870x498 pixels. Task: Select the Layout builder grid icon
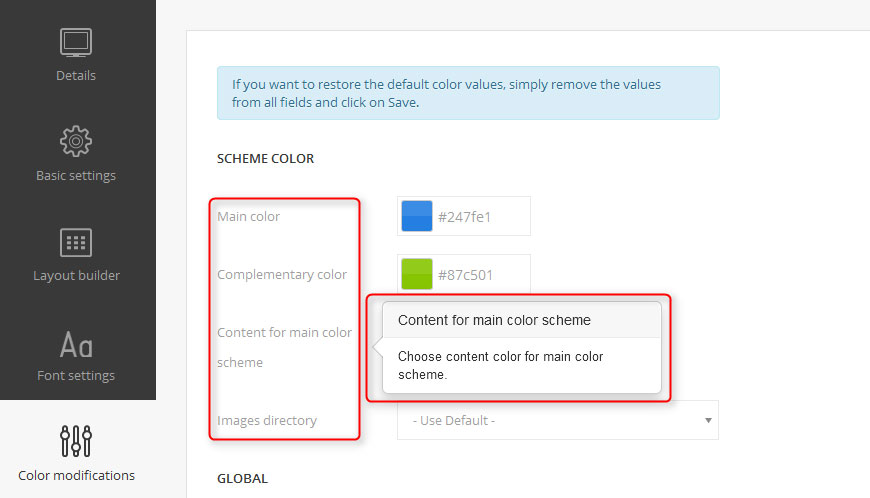76,242
